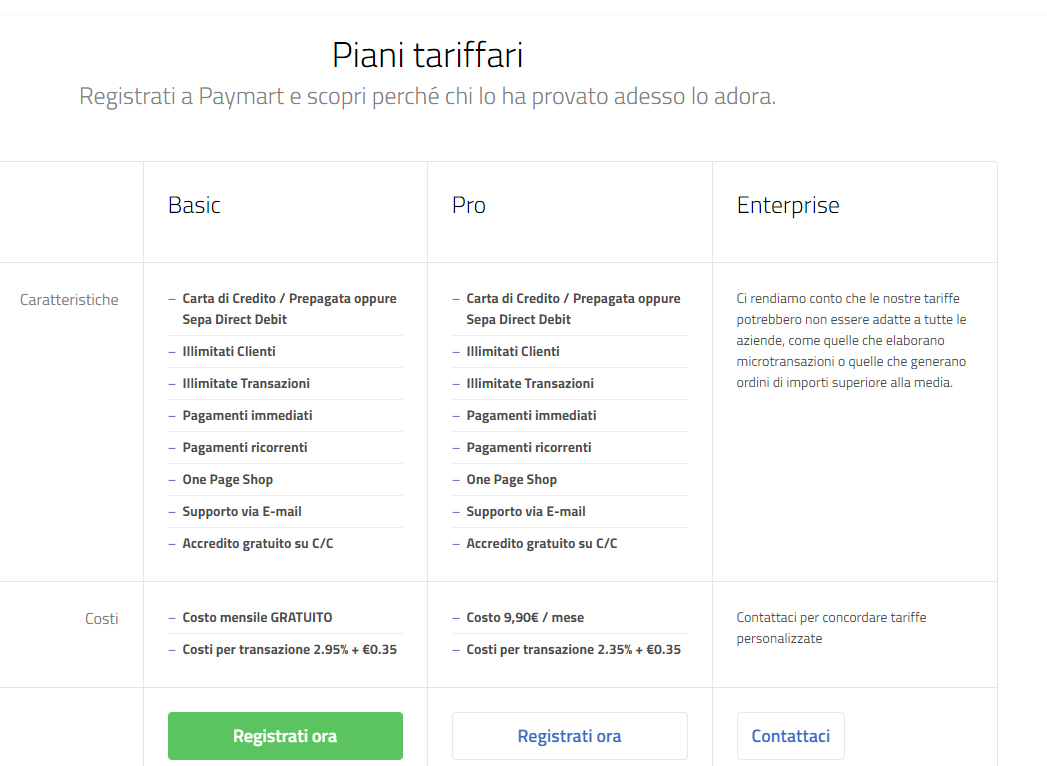Select the 'Pro' plan column header
The image size is (1047, 766).
tap(468, 204)
